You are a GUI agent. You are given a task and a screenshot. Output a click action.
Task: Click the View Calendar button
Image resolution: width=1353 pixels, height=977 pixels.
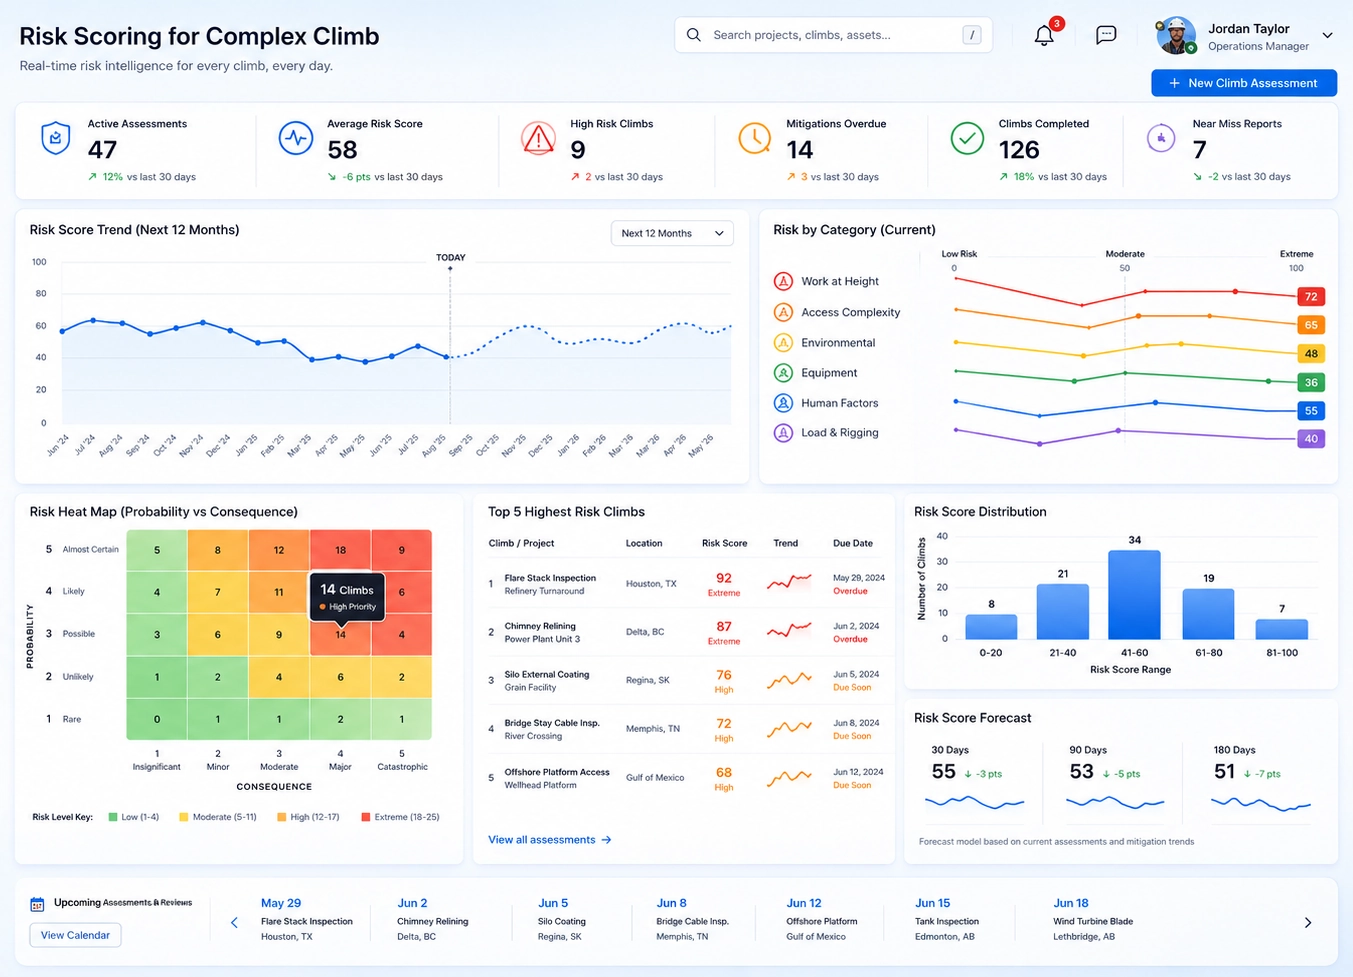coord(75,935)
